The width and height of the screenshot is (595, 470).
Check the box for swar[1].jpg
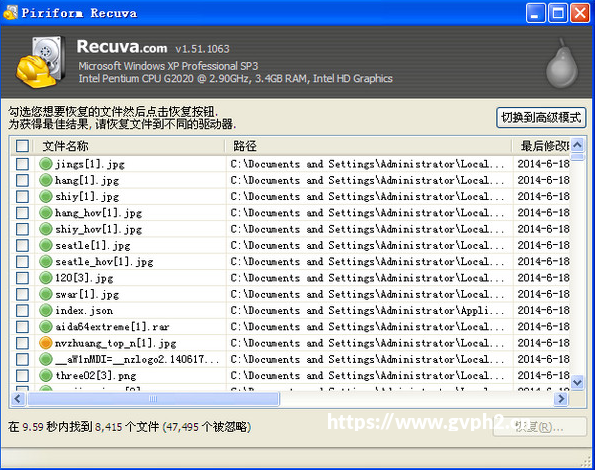(22, 294)
